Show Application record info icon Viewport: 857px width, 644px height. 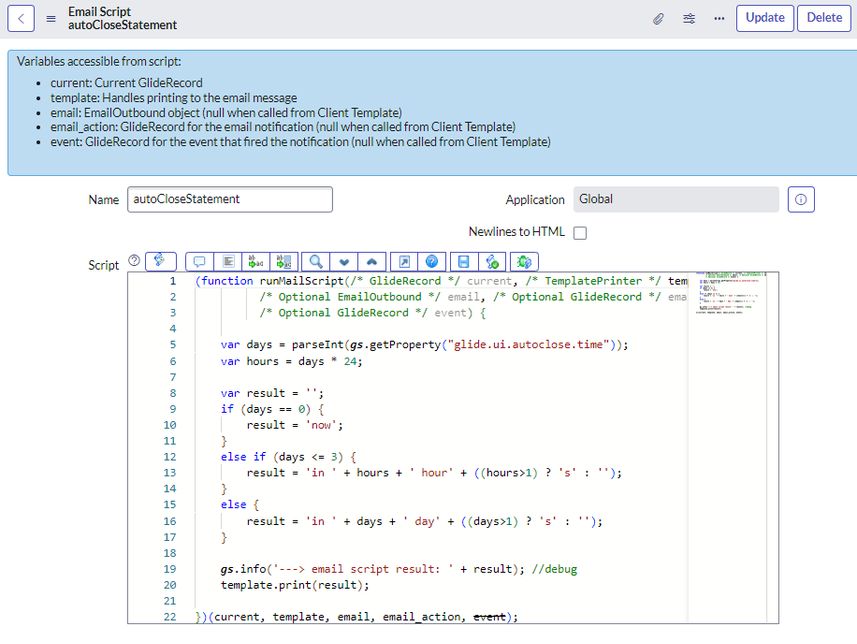tap(801, 200)
